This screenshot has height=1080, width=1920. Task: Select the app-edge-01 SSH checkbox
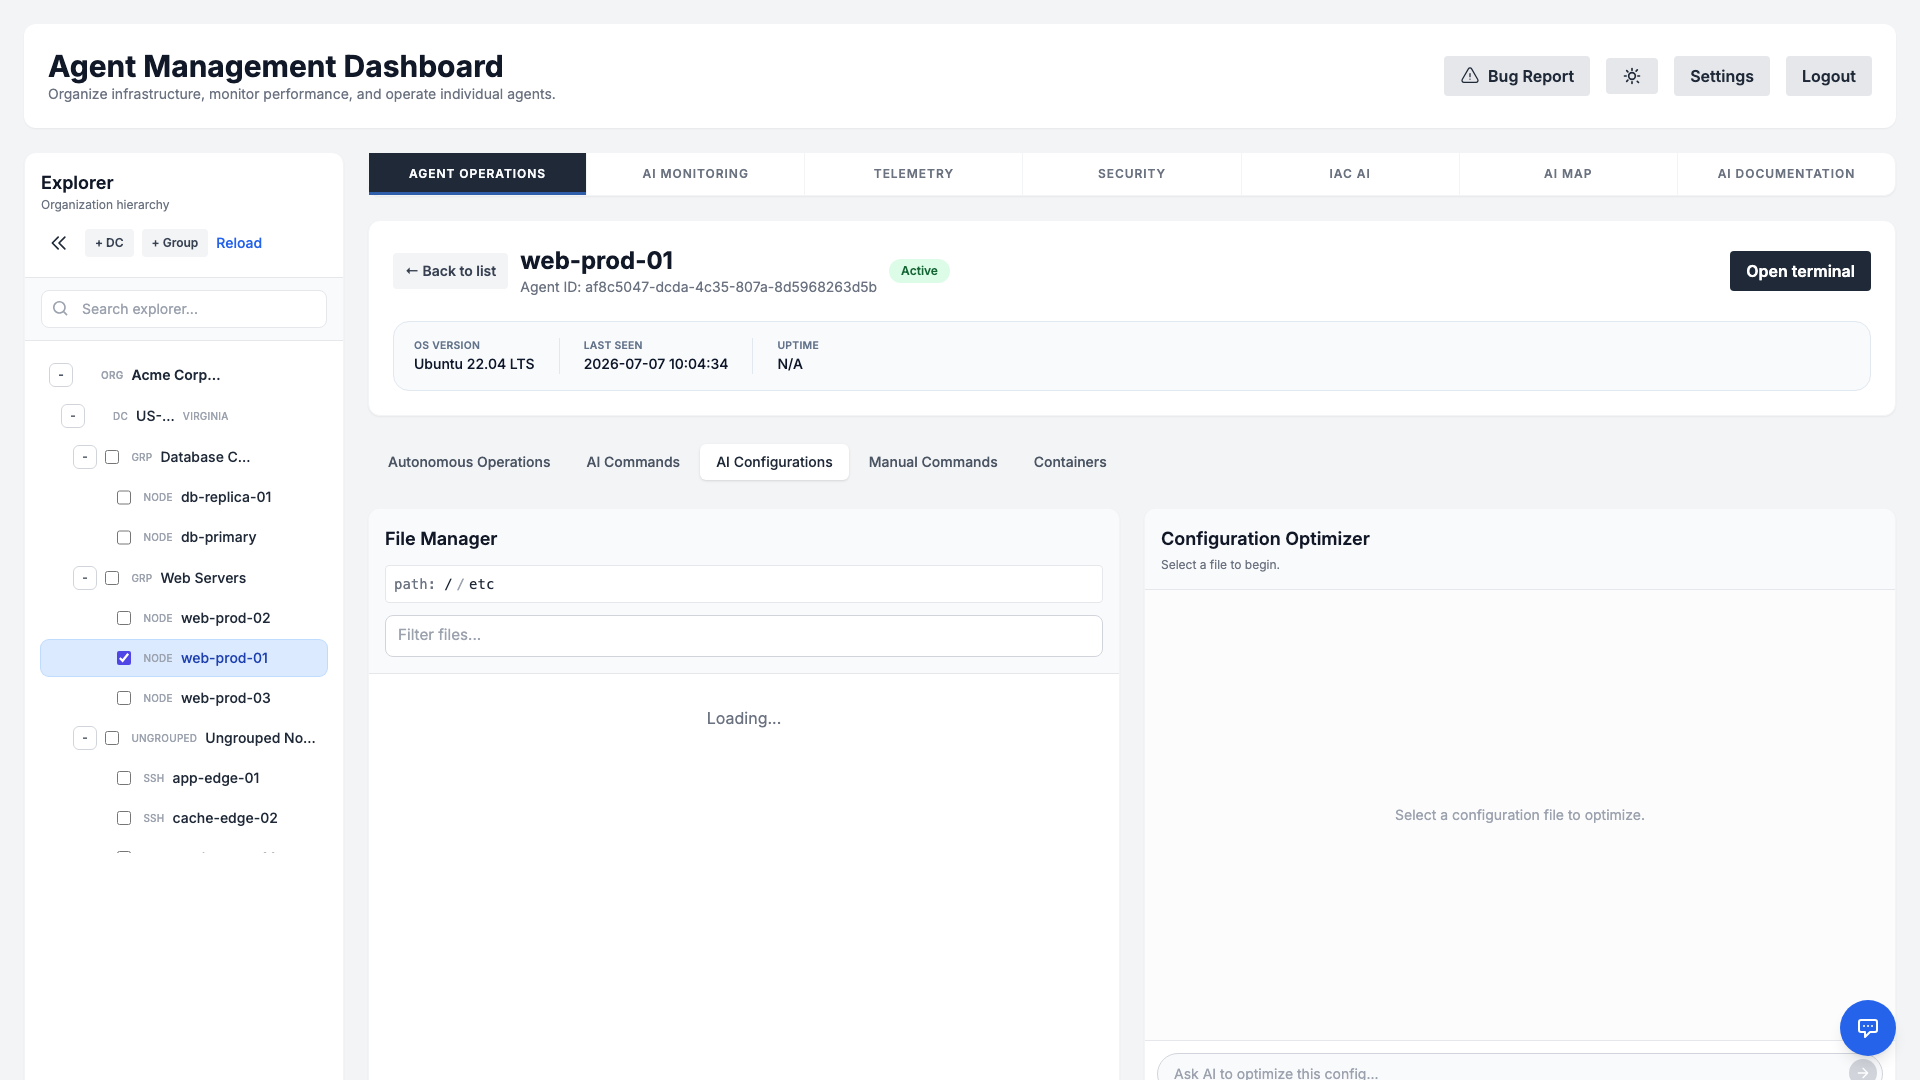point(124,778)
